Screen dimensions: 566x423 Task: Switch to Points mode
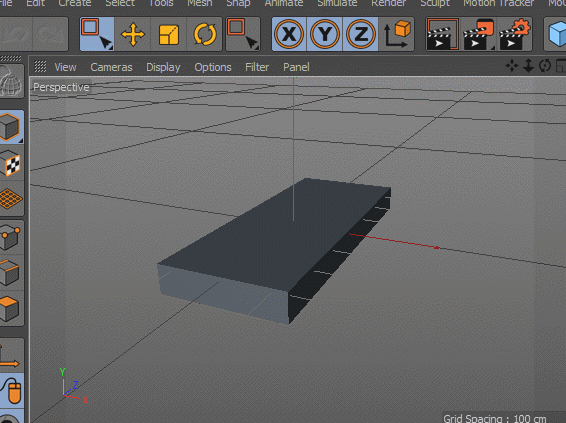point(11,237)
